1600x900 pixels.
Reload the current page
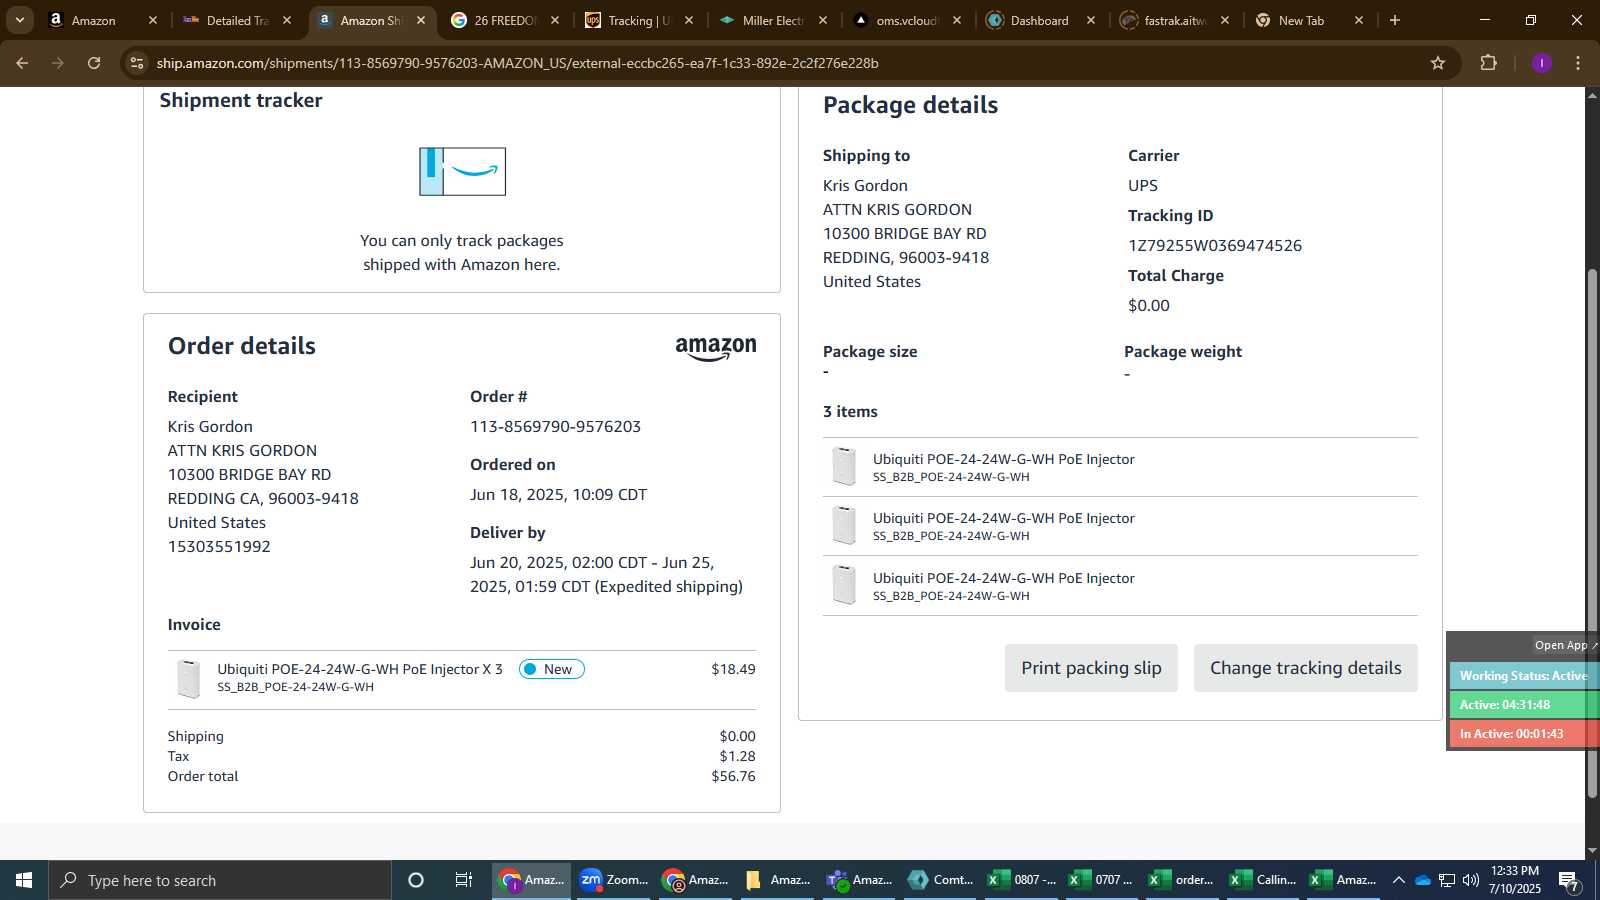94,63
